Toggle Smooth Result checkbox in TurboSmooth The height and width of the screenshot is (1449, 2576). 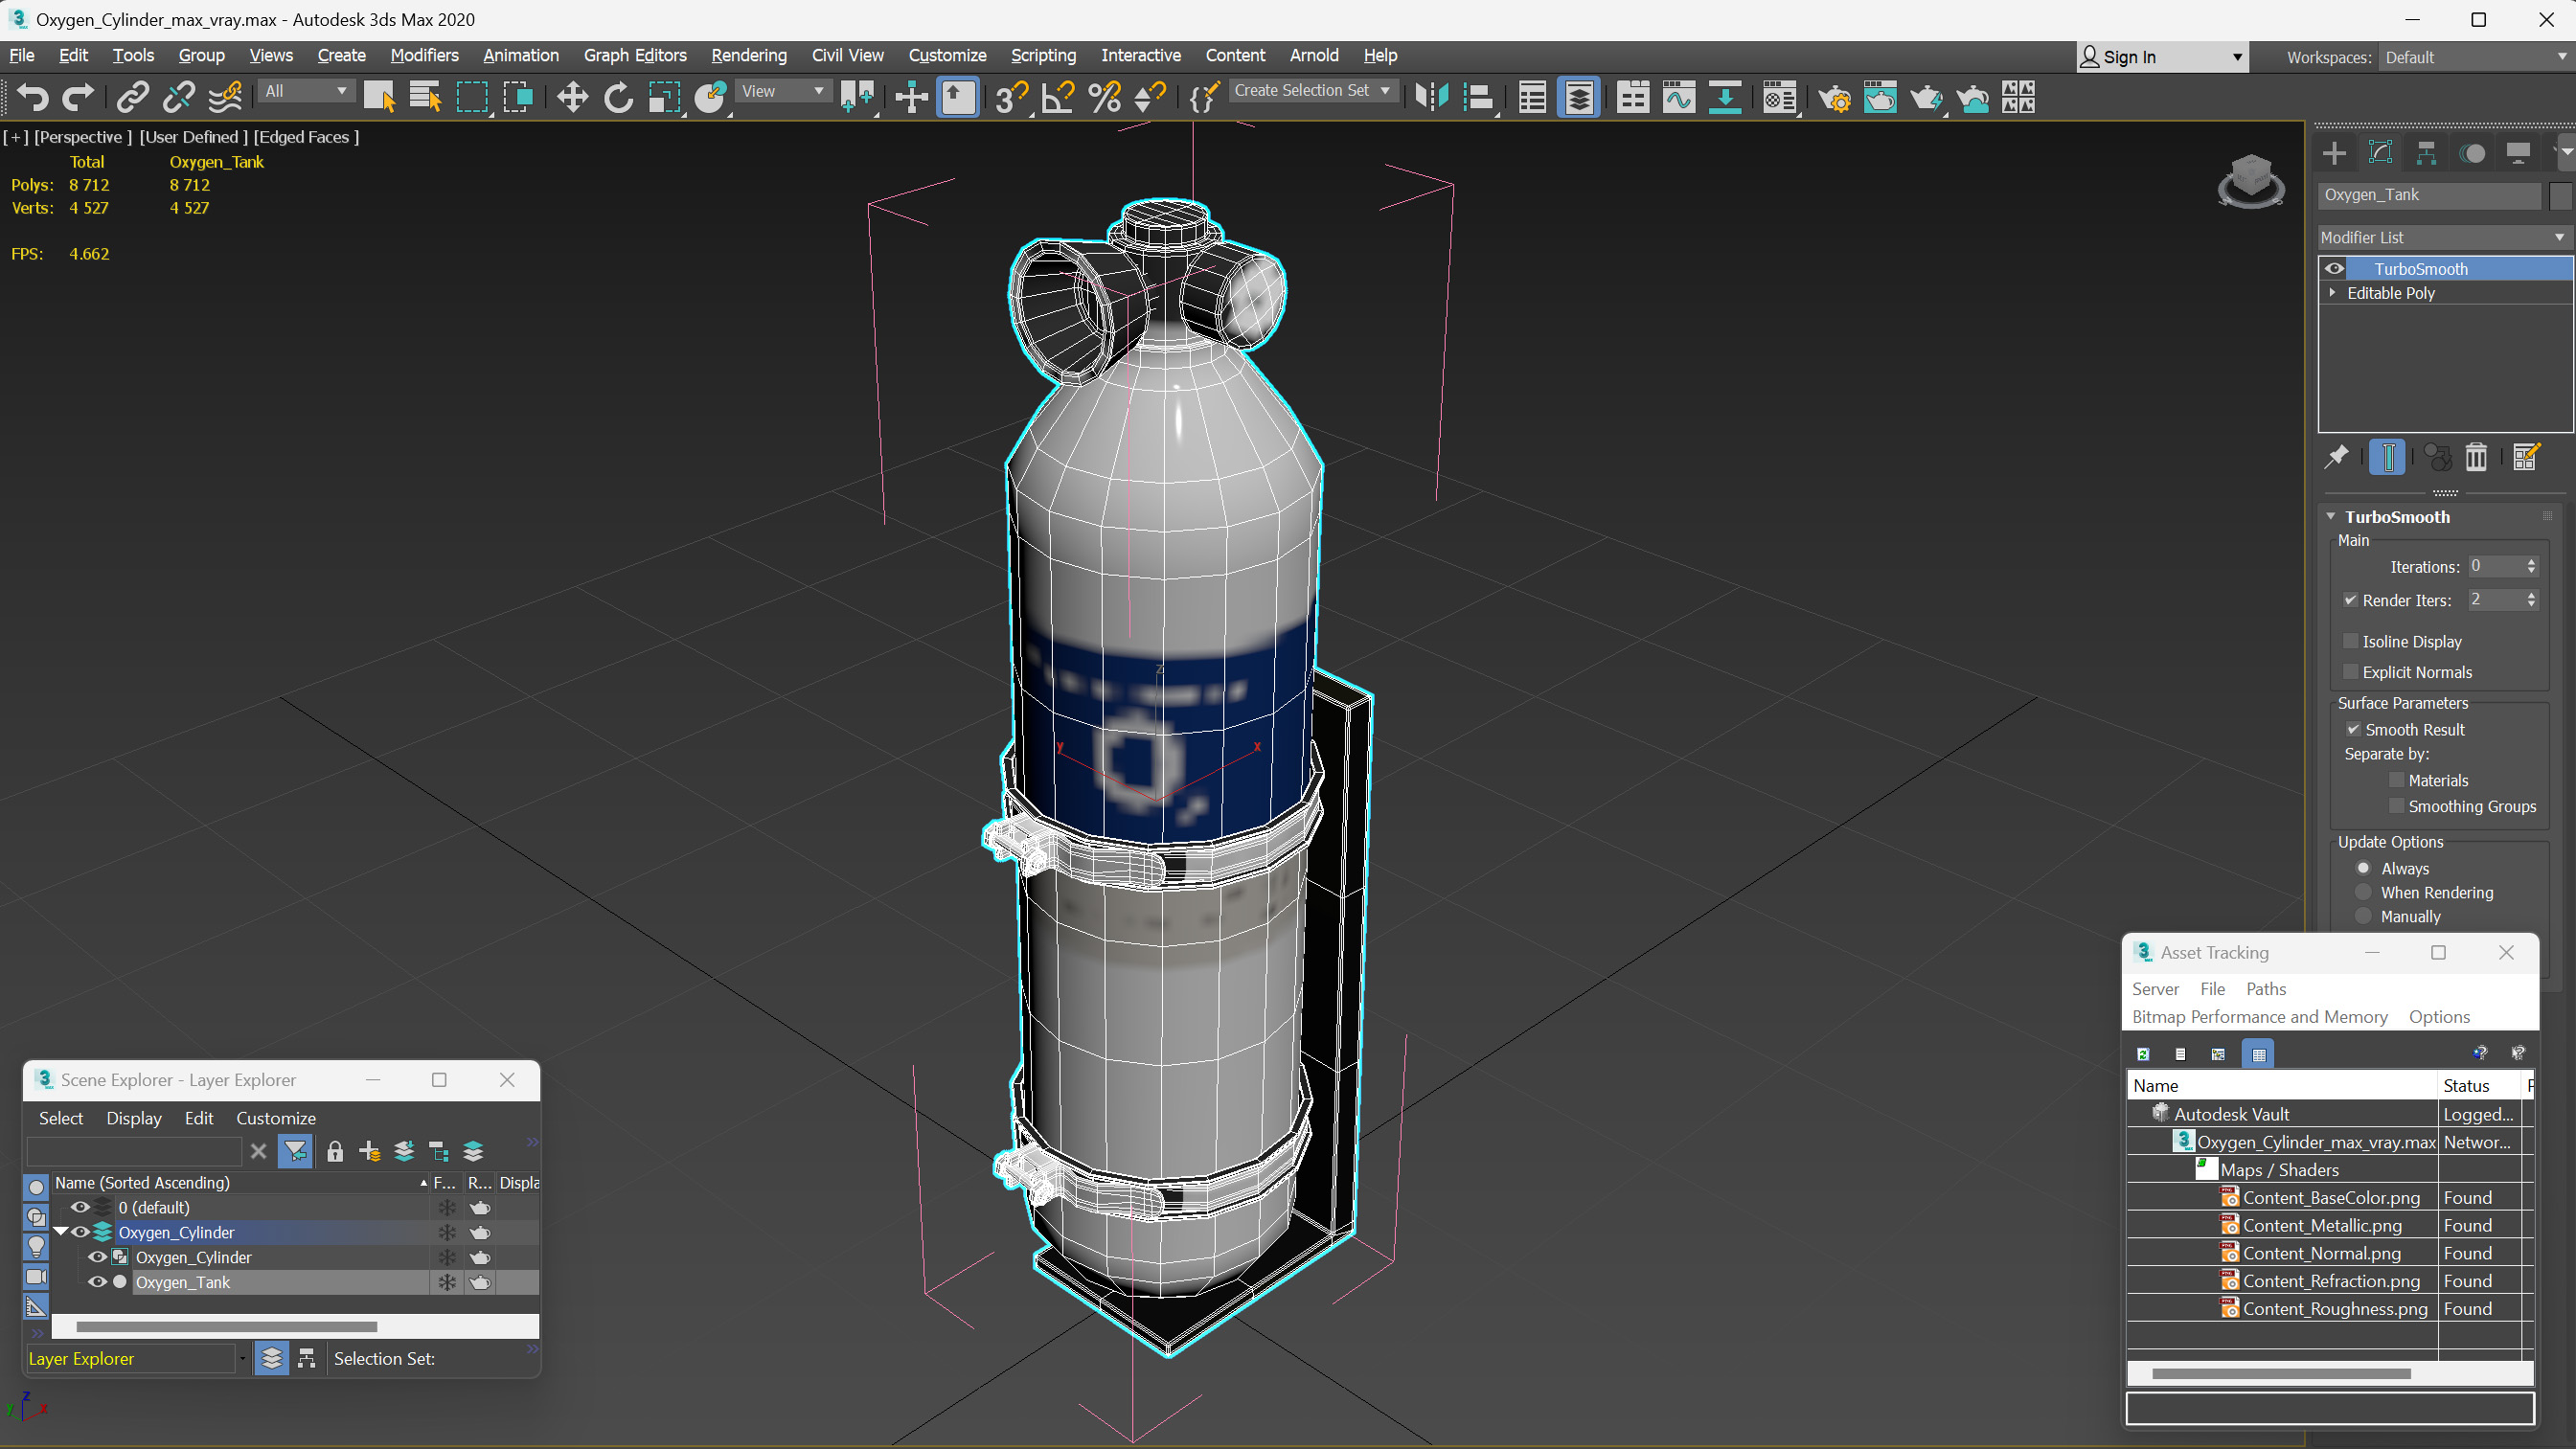pos(2355,729)
